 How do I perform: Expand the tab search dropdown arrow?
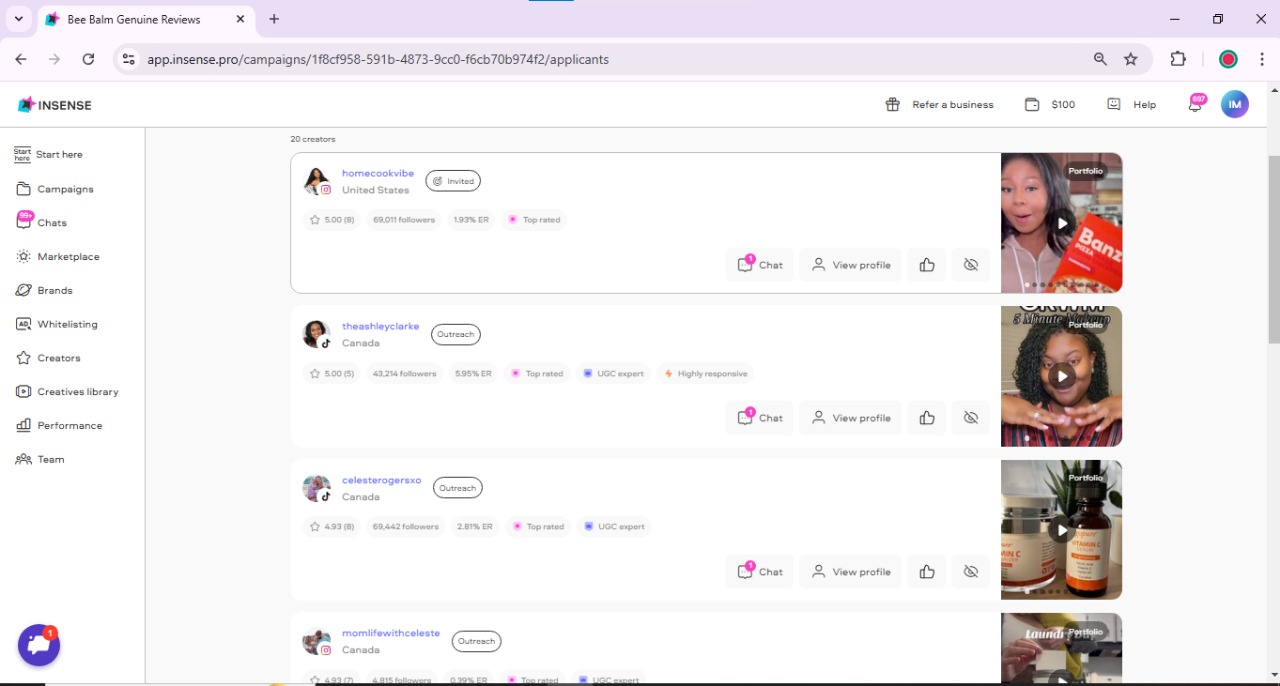tap(18, 19)
